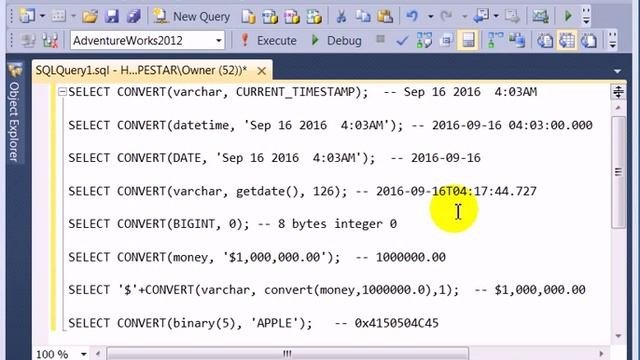Select the SQLQuery1.sql tab
This screenshot has height=360, width=640.
(x=141, y=71)
